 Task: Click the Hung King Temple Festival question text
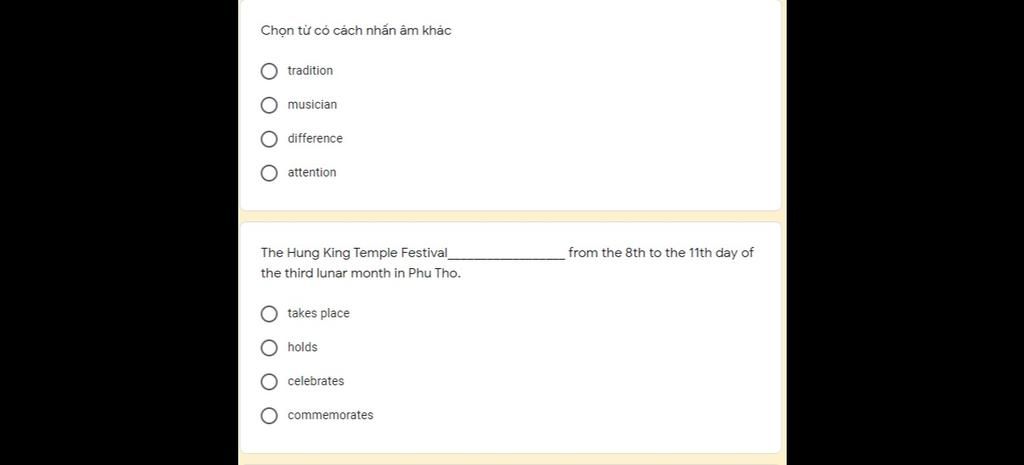(x=507, y=263)
